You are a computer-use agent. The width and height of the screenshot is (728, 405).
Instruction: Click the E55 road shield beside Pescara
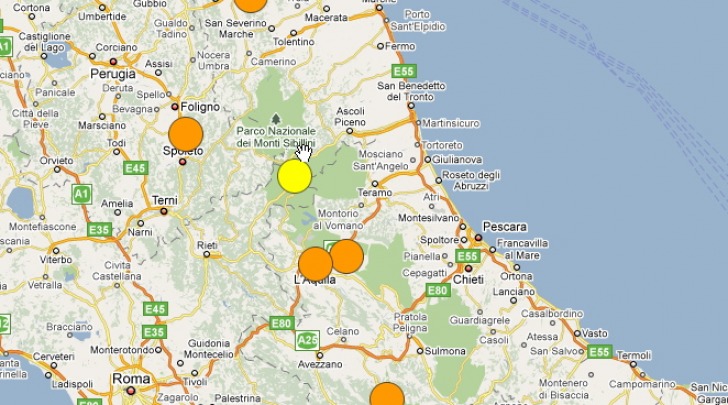tap(467, 256)
